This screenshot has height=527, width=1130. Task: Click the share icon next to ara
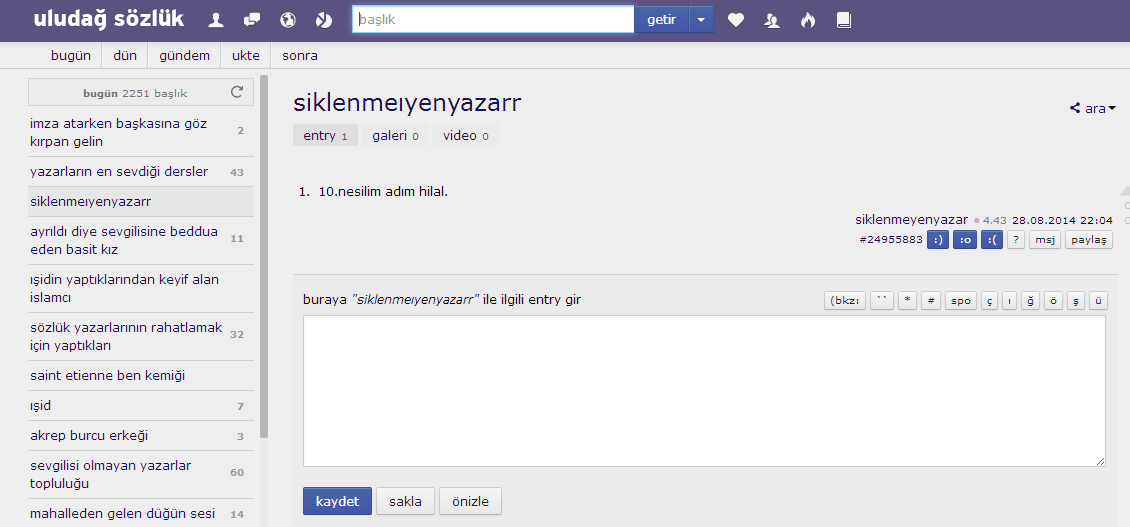[1075, 108]
